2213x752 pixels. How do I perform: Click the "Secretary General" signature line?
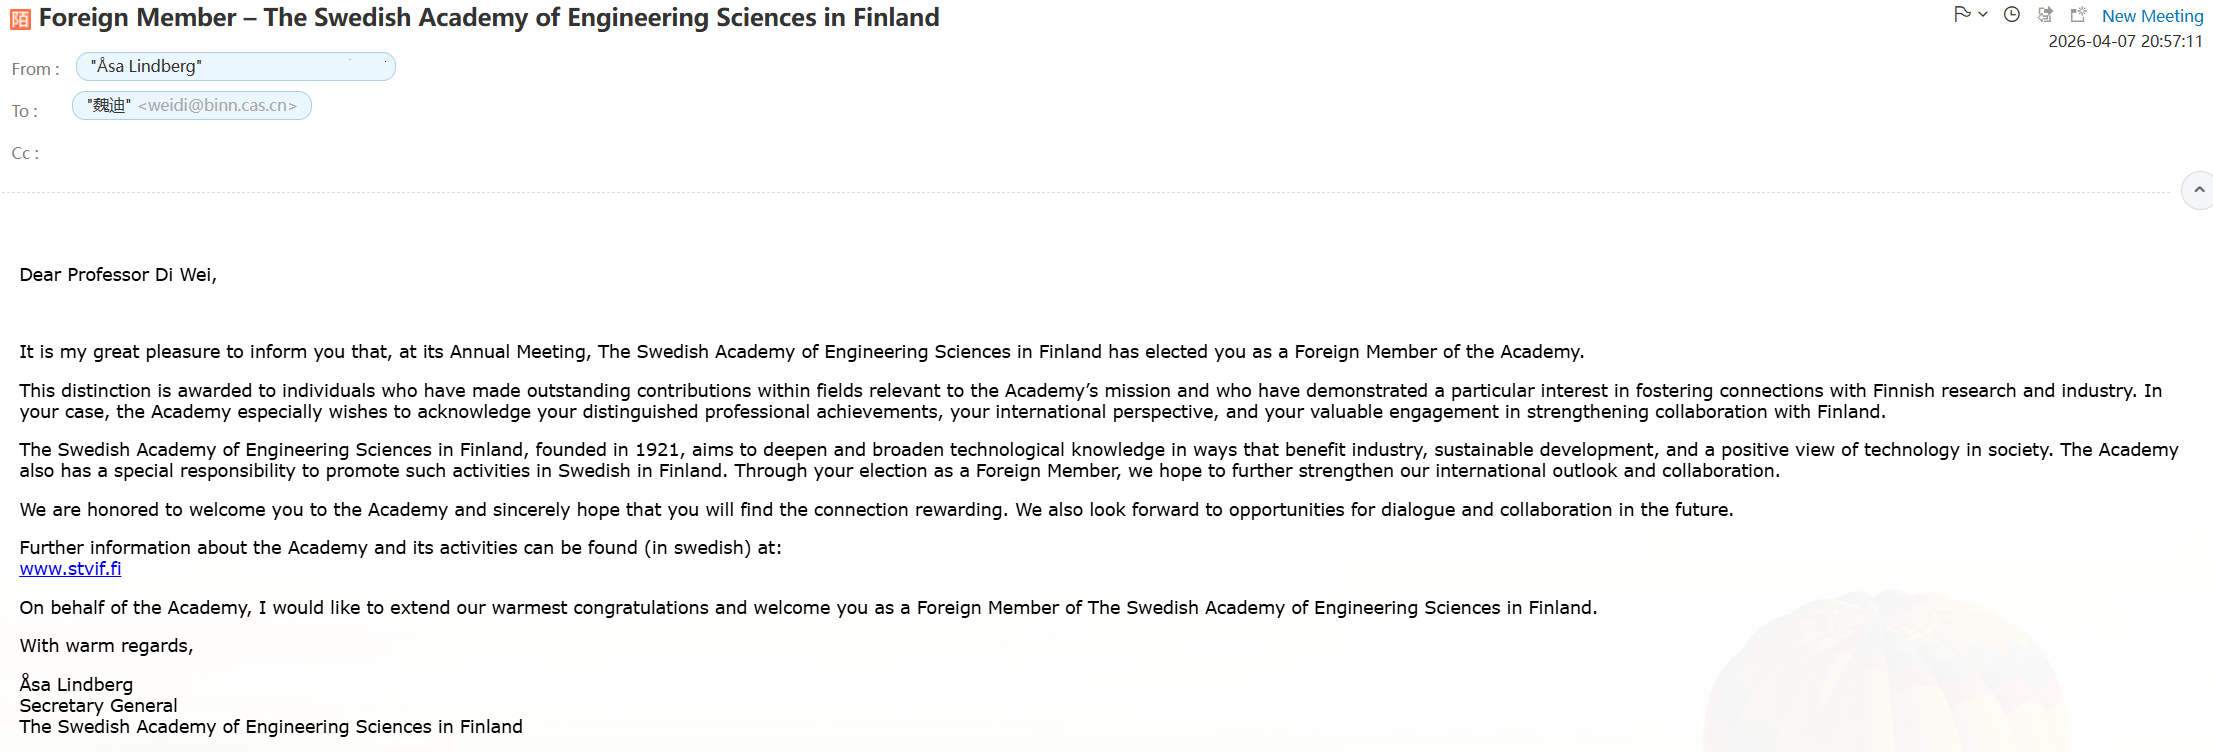98,706
